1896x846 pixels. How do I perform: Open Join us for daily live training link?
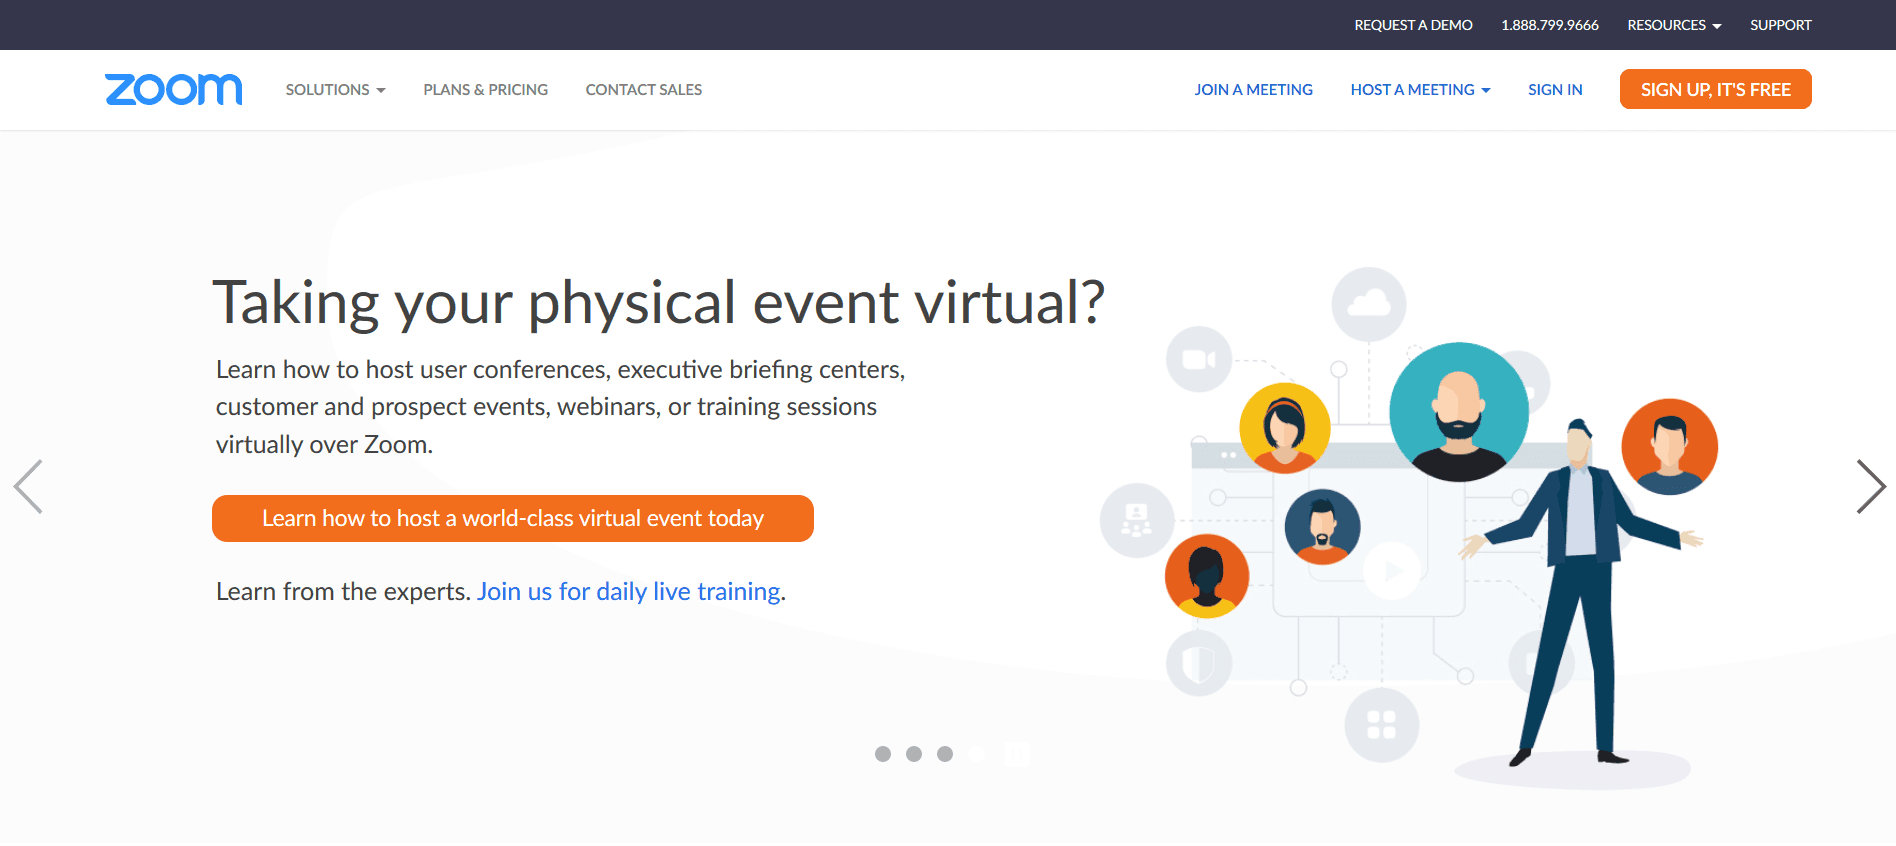(629, 591)
